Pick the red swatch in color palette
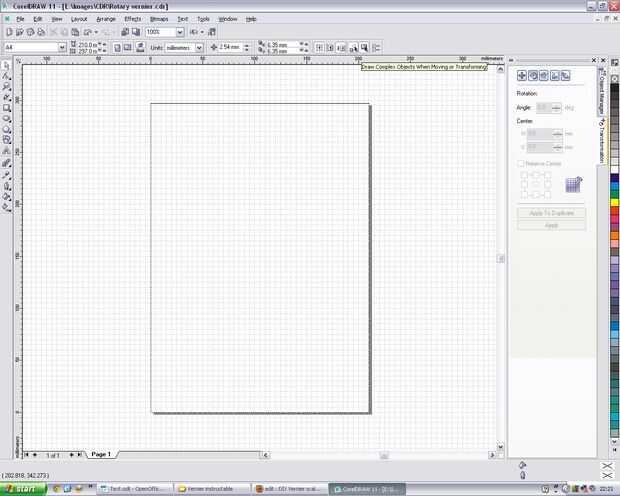Image resolution: width=620 pixels, height=496 pixels. click(614, 211)
